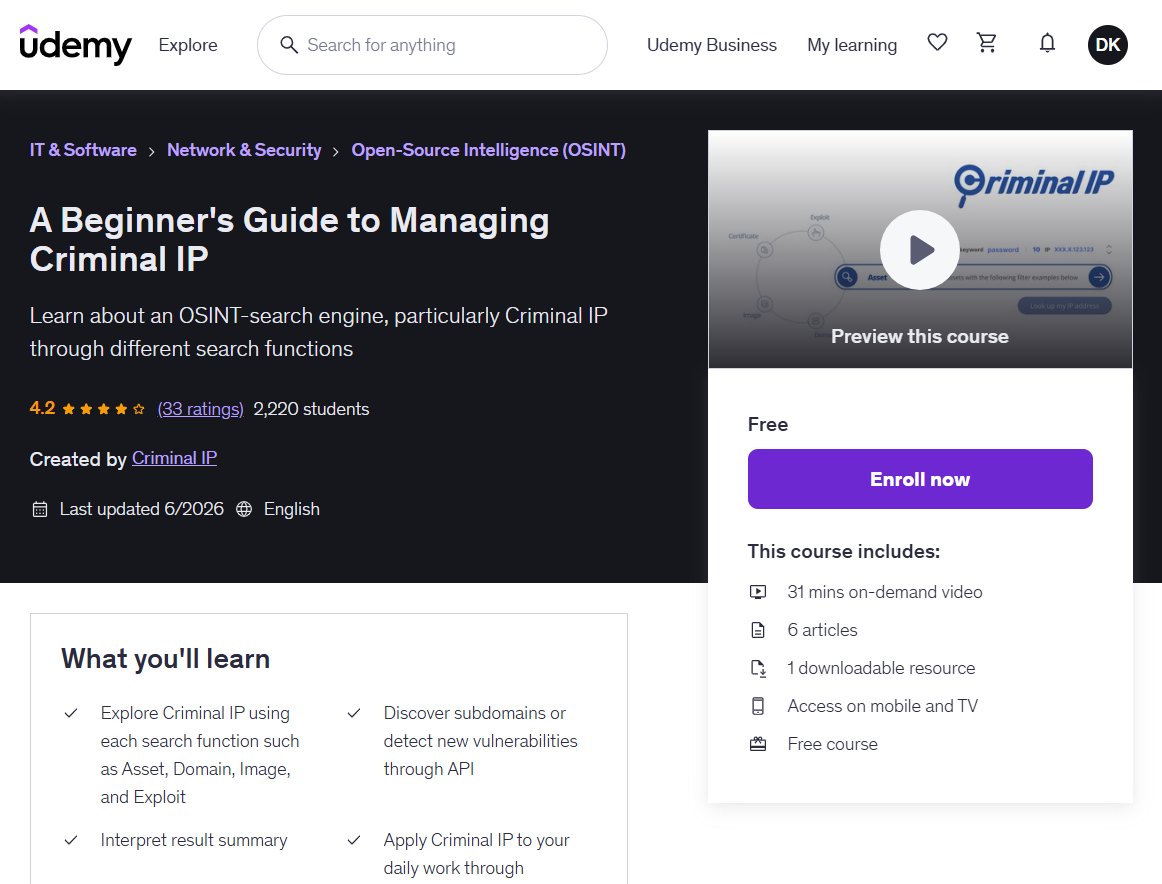Open IT & Software breadcrumb
1162x884 pixels.
(83, 150)
